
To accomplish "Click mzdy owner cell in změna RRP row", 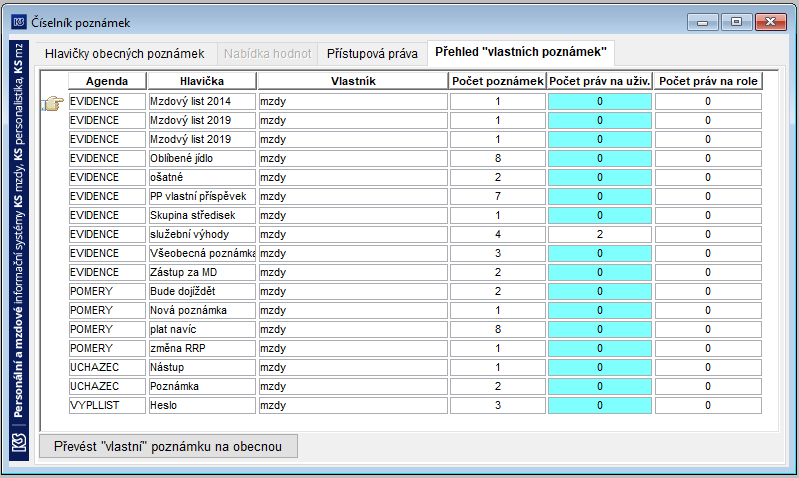I will click(x=353, y=348).
